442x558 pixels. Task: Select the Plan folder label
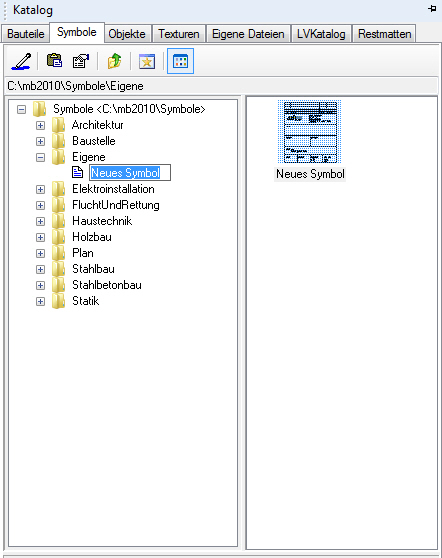tap(83, 253)
